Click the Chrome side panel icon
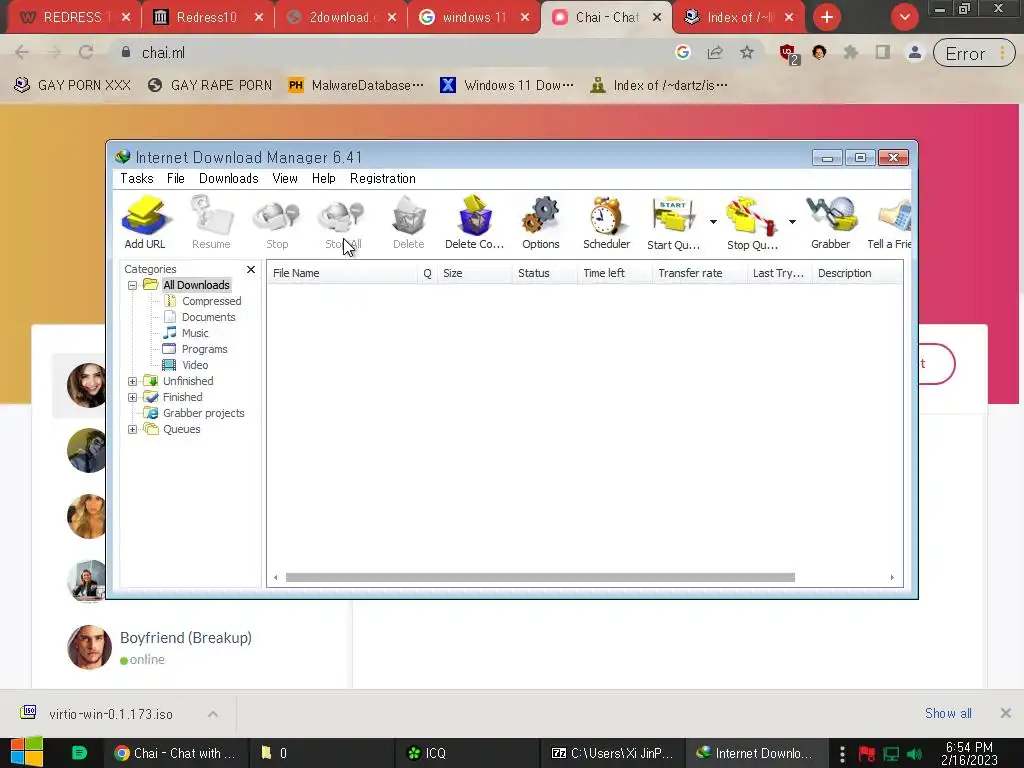1024x768 pixels. pos(883,53)
